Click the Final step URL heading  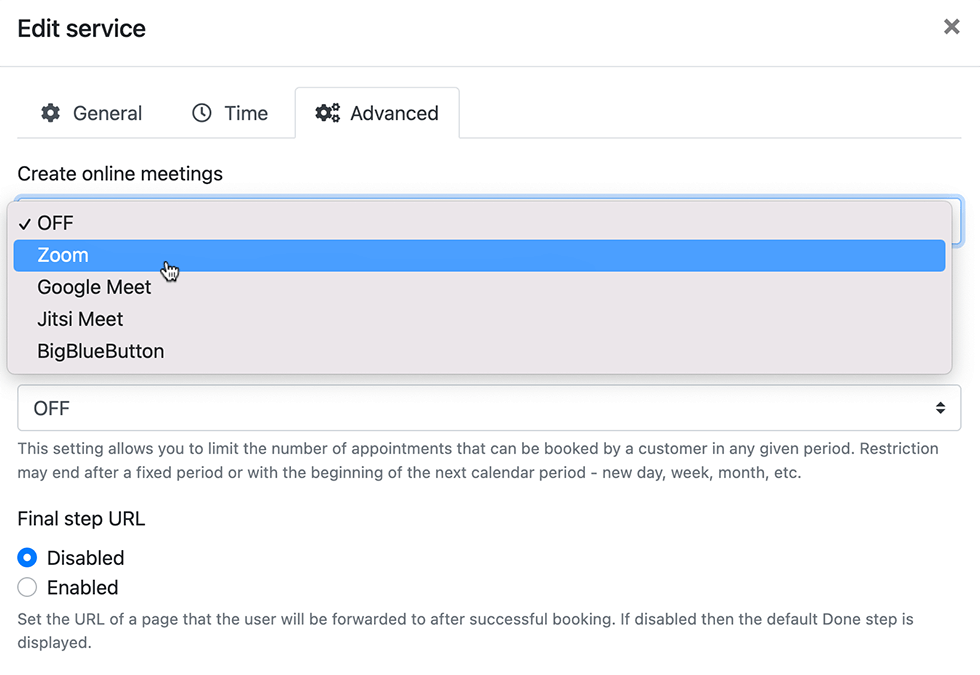pyautogui.click(x=81, y=518)
